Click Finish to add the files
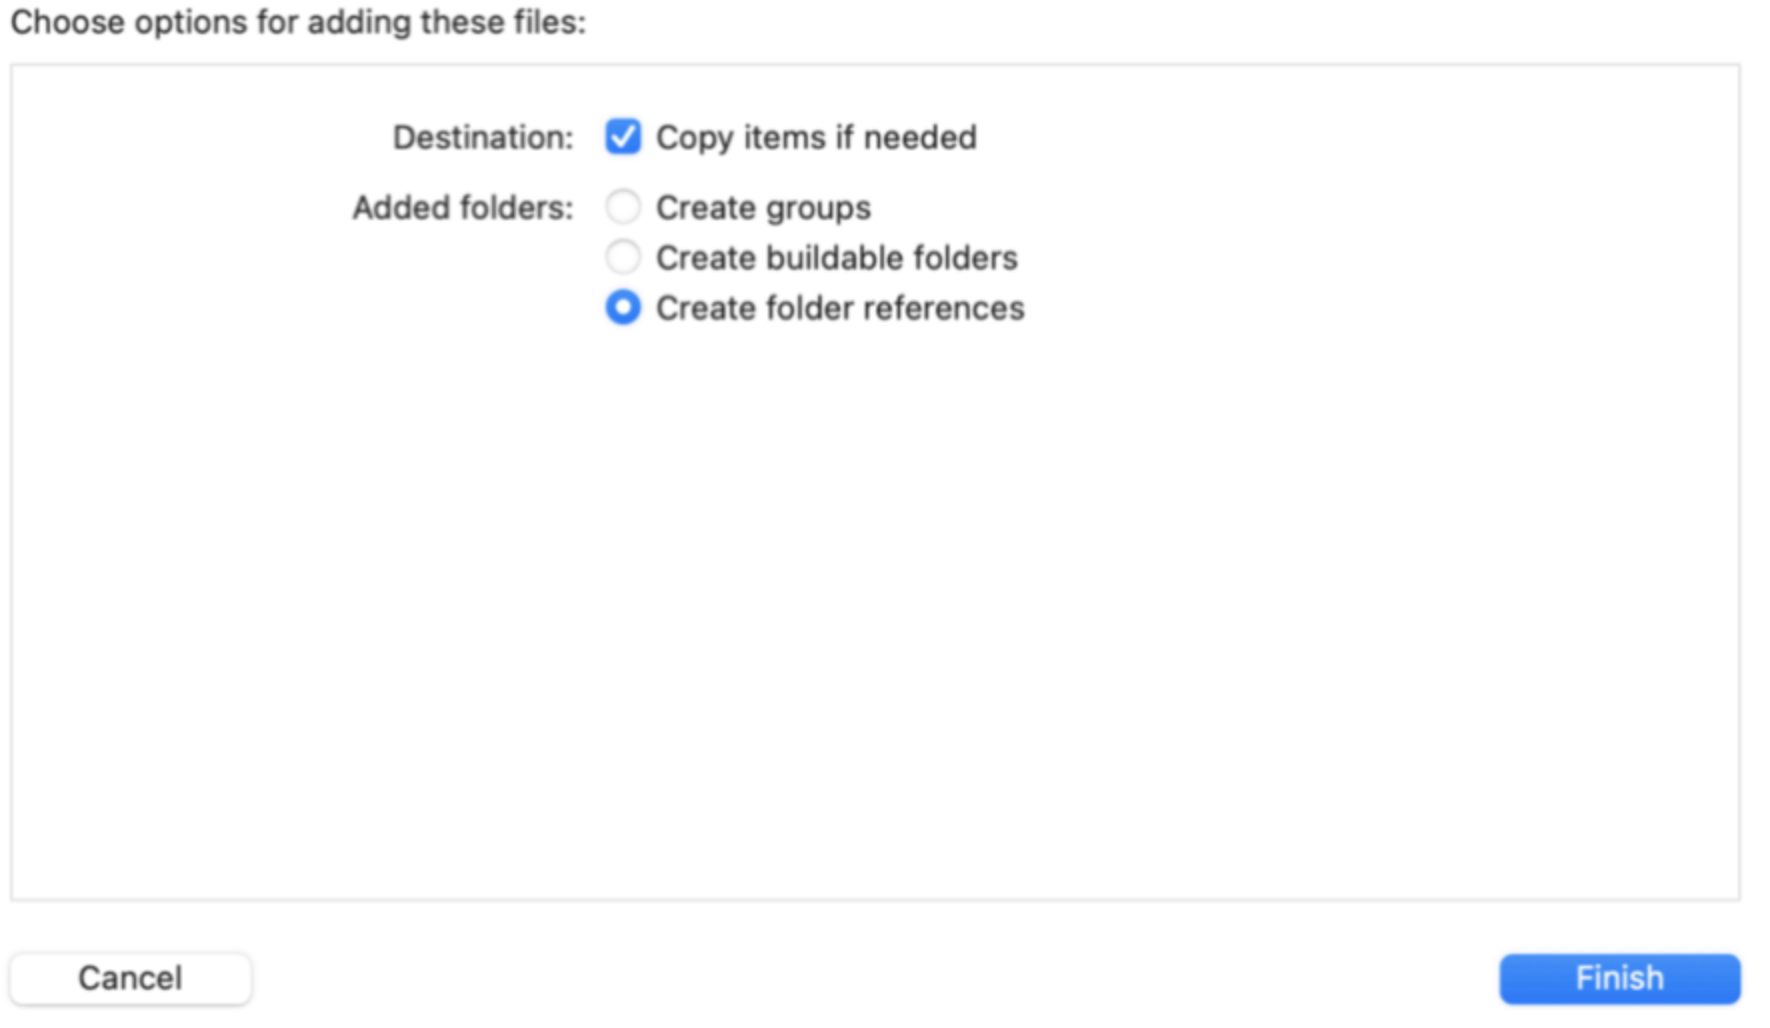Image resolution: width=1770 pixels, height=1028 pixels. tap(1620, 978)
